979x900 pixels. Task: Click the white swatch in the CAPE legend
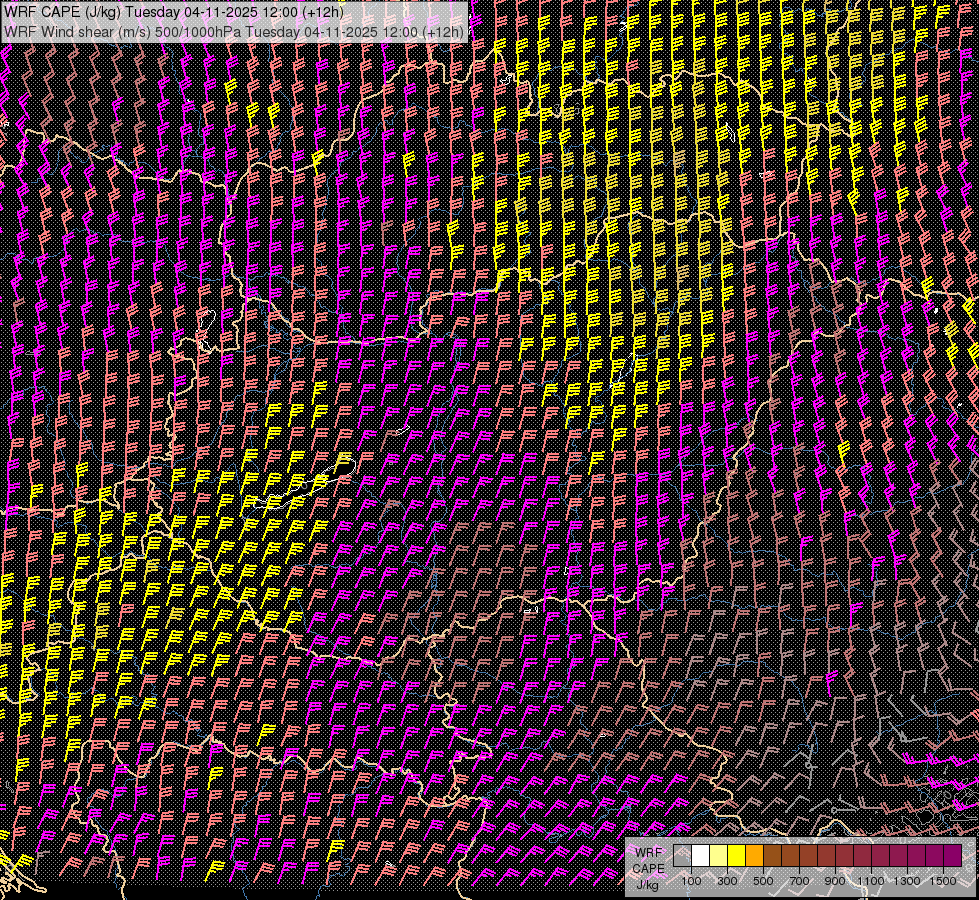700,856
